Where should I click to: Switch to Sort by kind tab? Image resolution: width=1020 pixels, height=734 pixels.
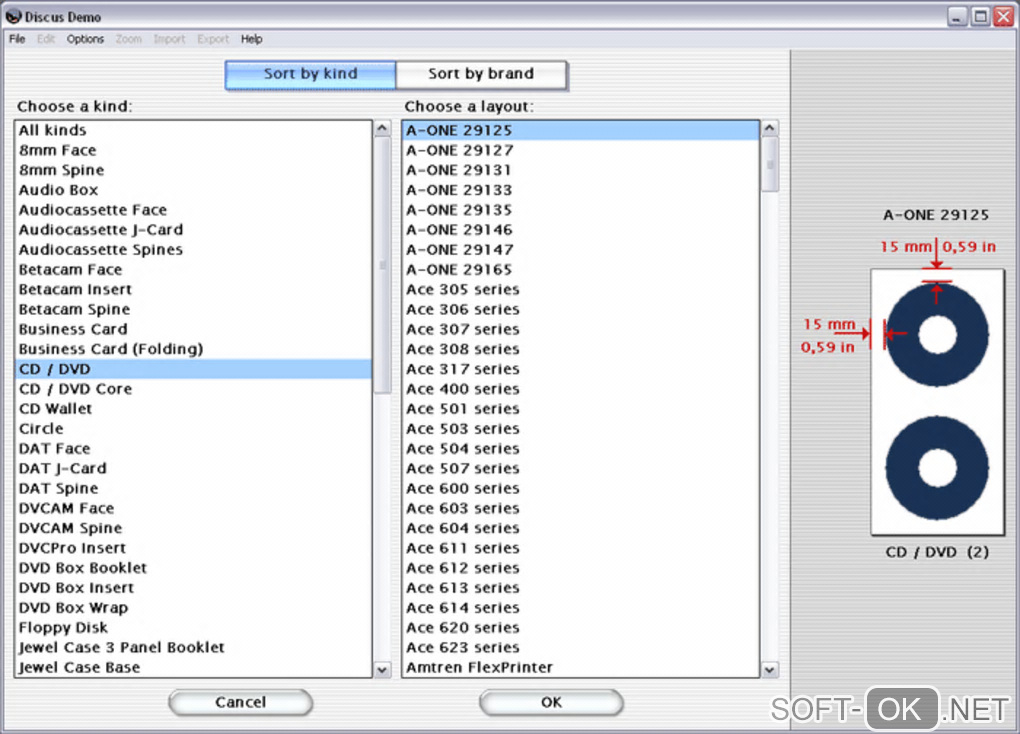tap(310, 74)
